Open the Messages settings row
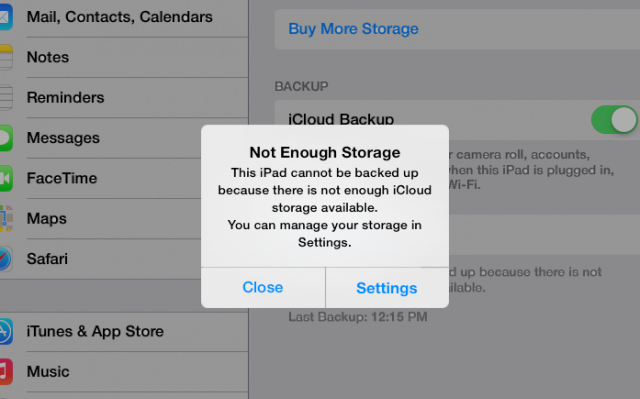The width and height of the screenshot is (640, 399). coord(100,138)
